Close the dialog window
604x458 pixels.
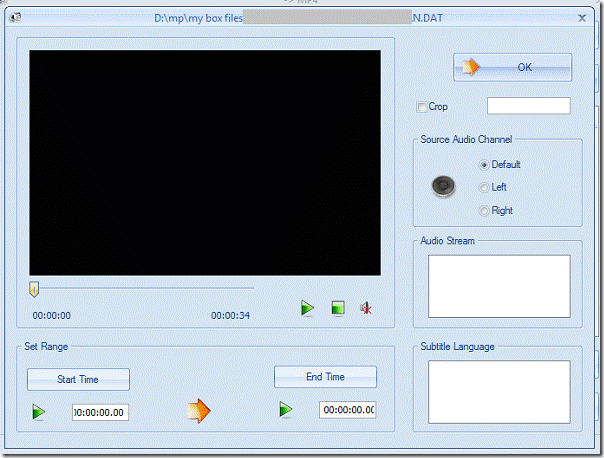[x=582, y=18]
